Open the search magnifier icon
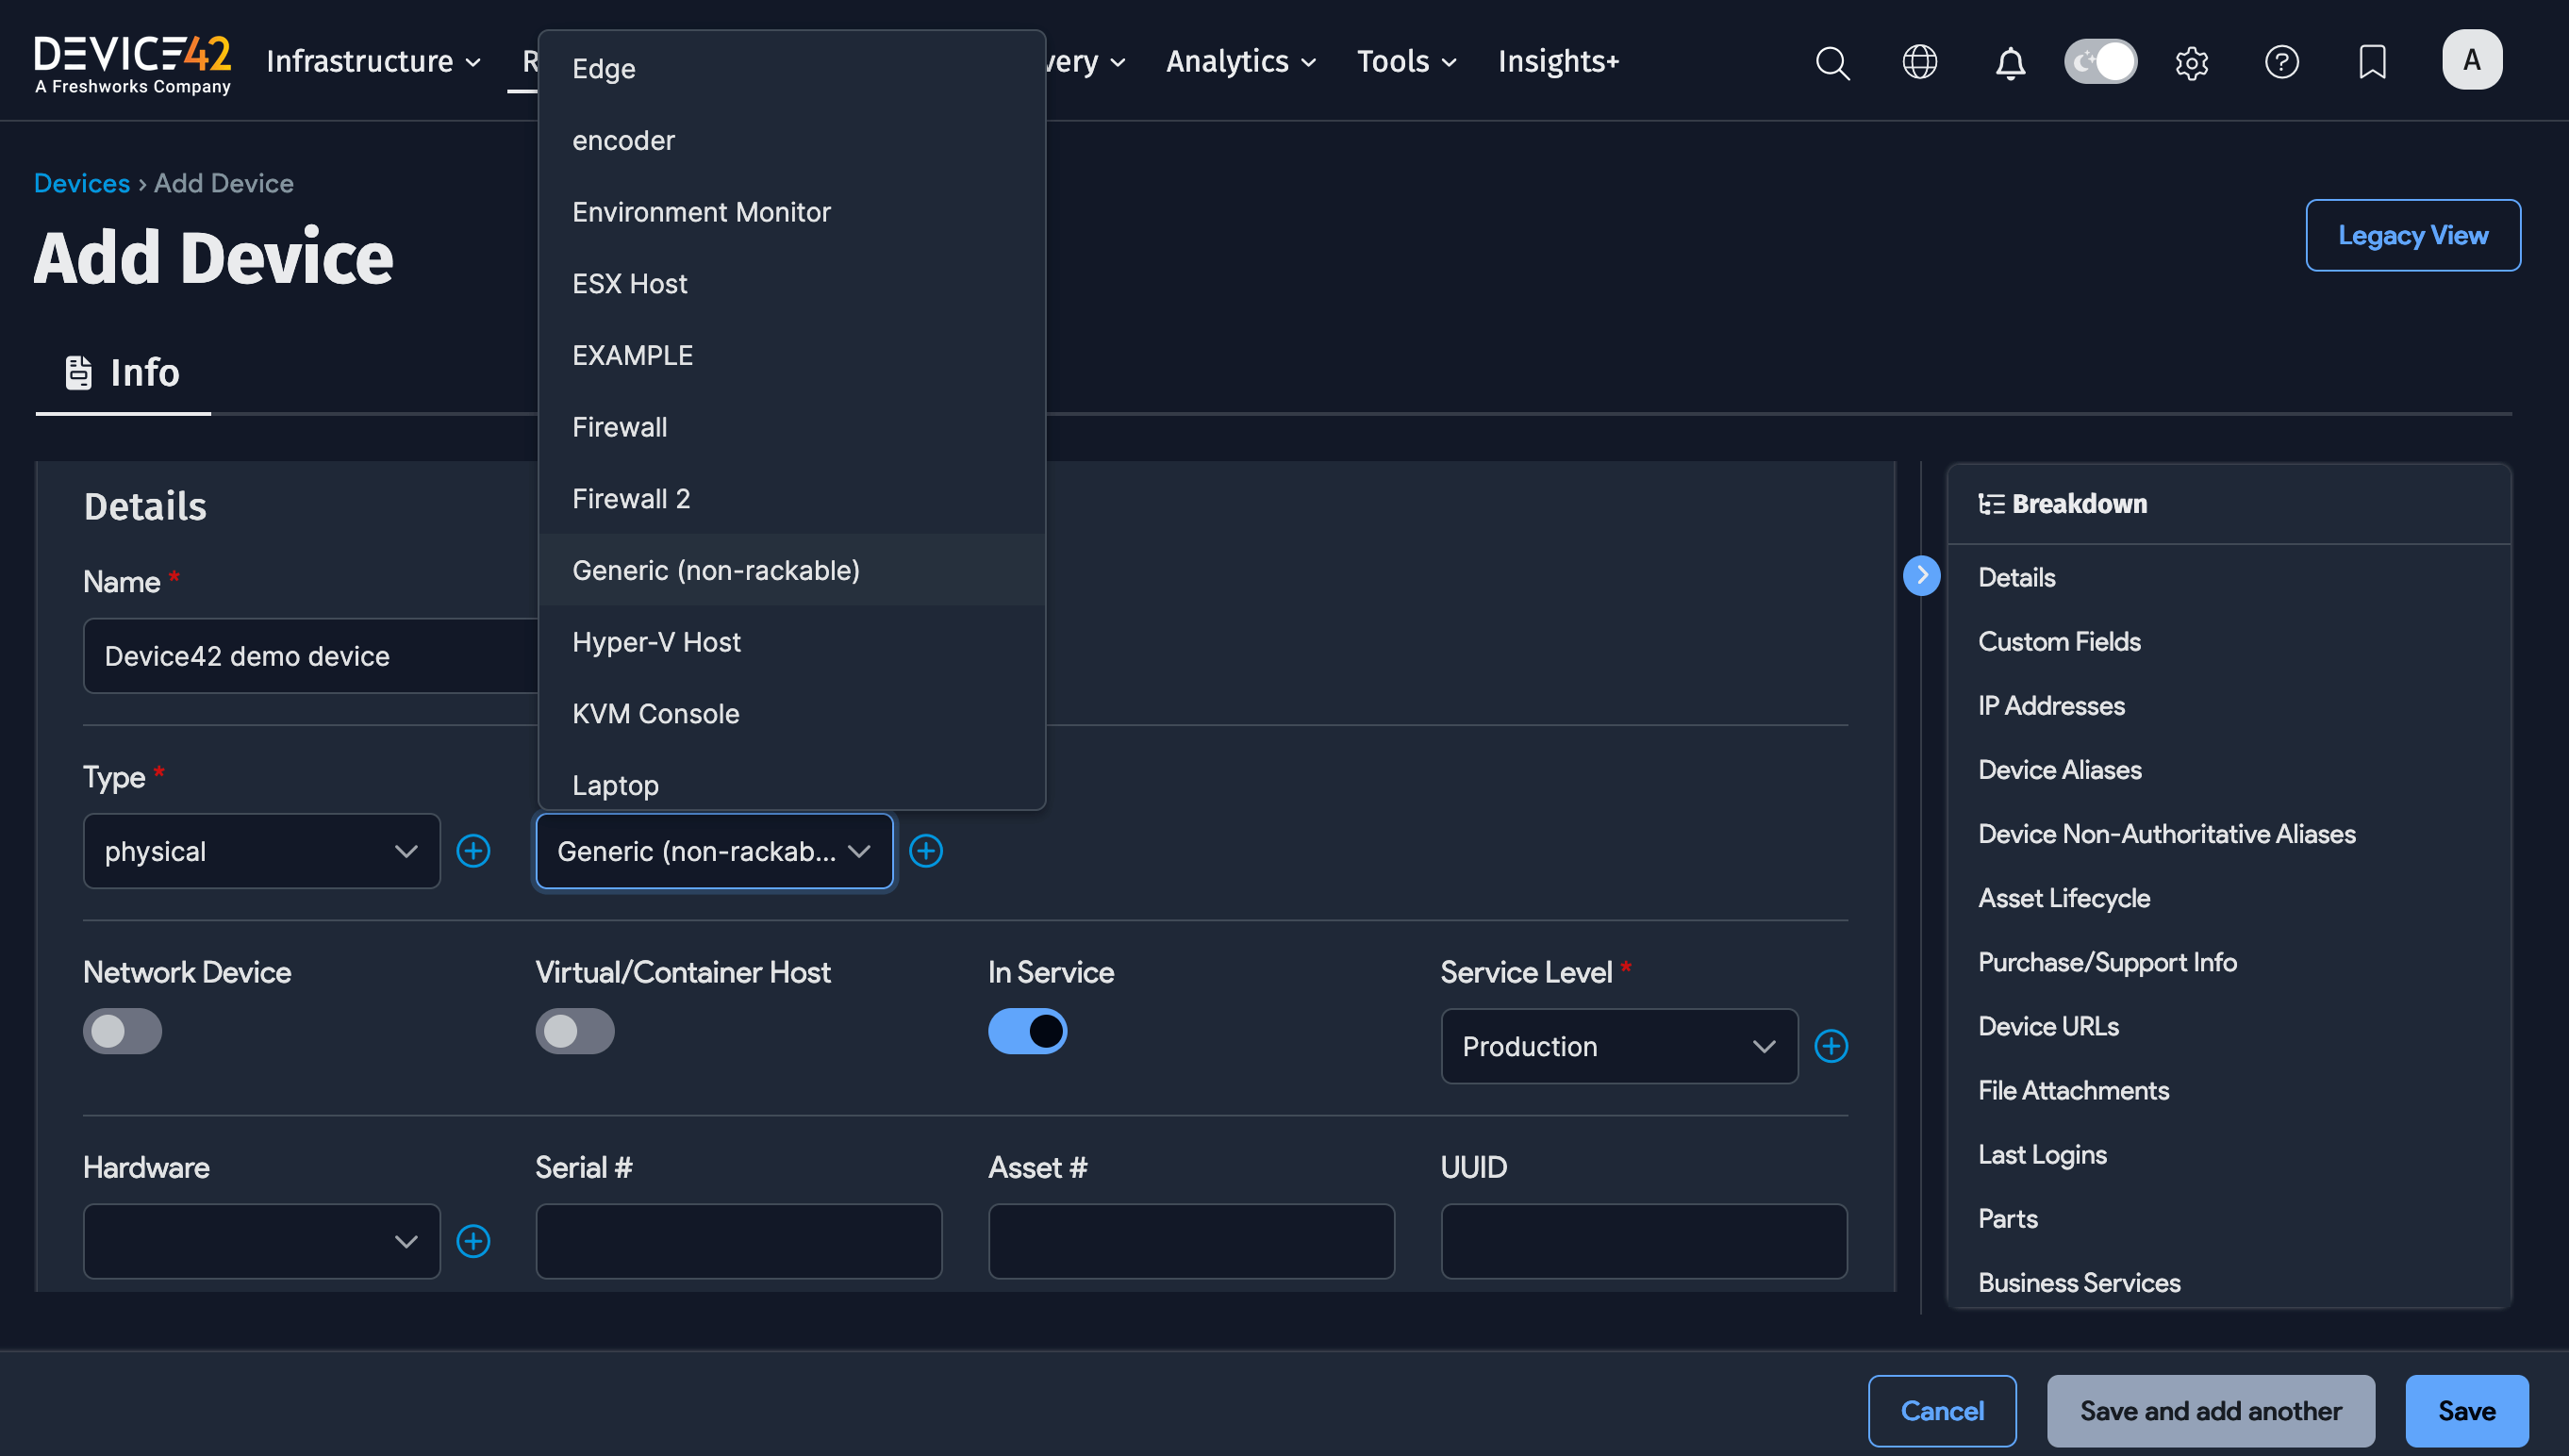 click(1832, 62)
